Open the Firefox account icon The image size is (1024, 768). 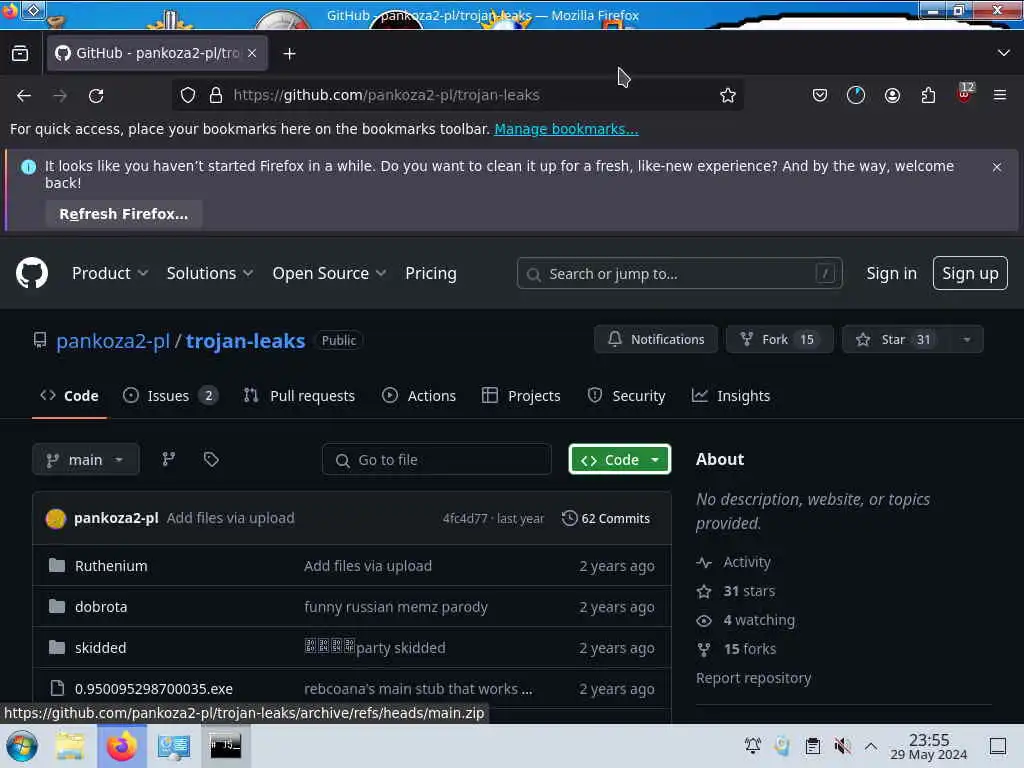coord(892,95)
